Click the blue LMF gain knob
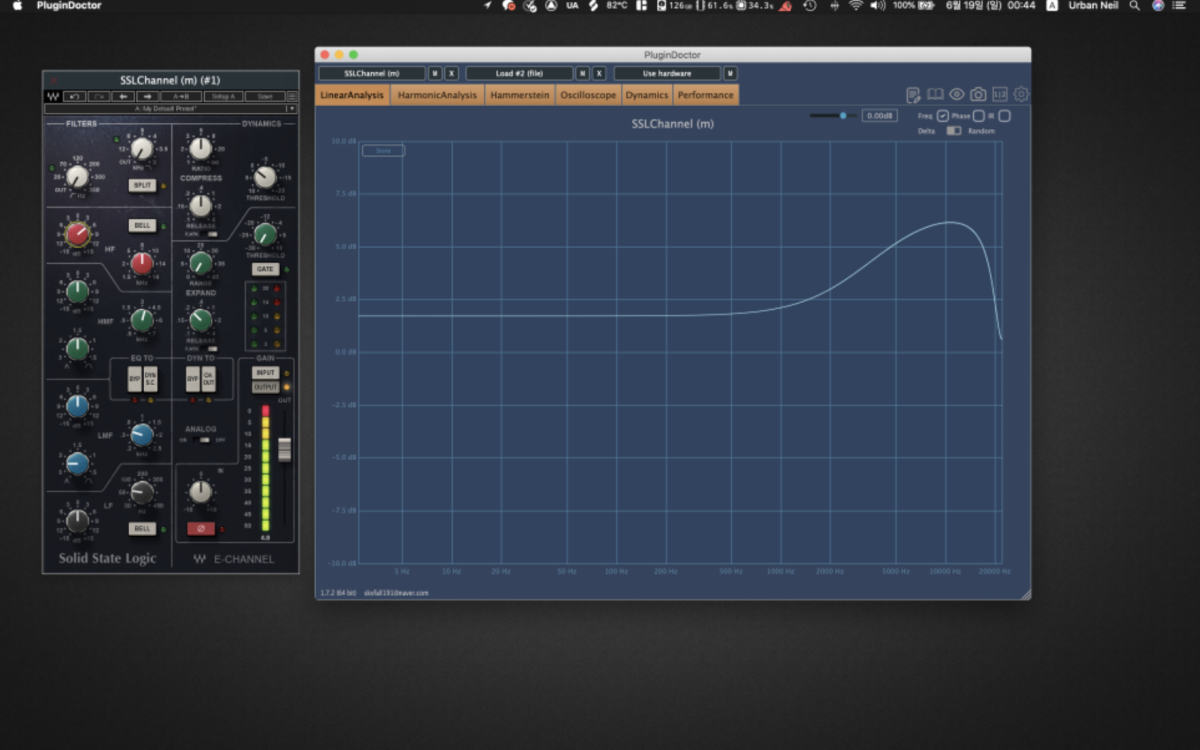 coord(78,406)
